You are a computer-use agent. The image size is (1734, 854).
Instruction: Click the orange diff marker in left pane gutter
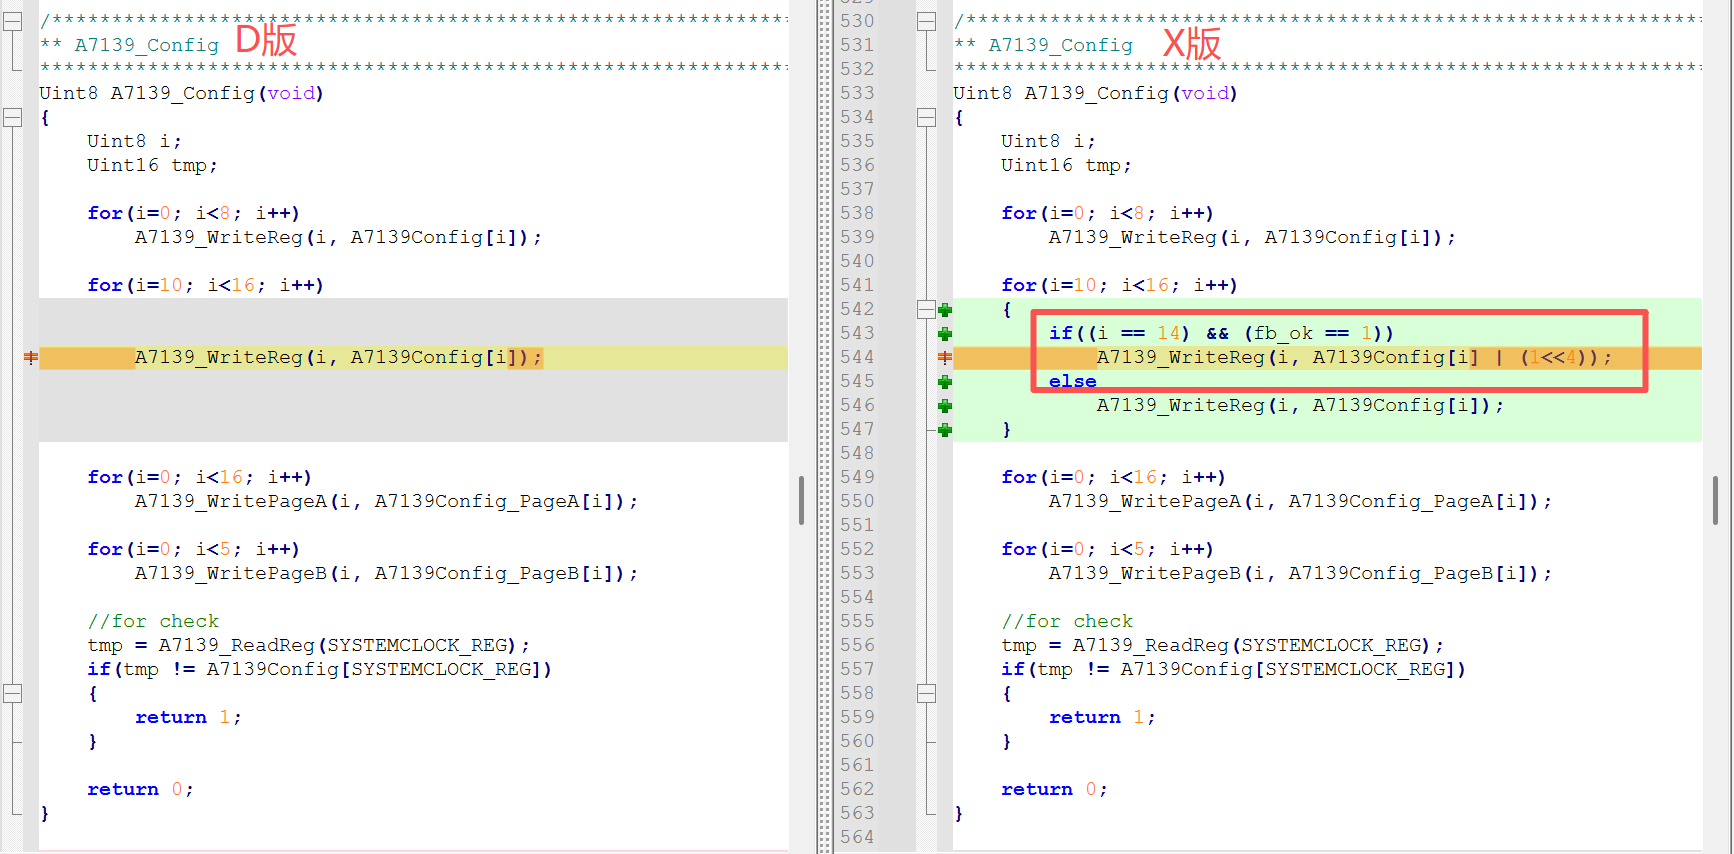(x=31, y=358)
